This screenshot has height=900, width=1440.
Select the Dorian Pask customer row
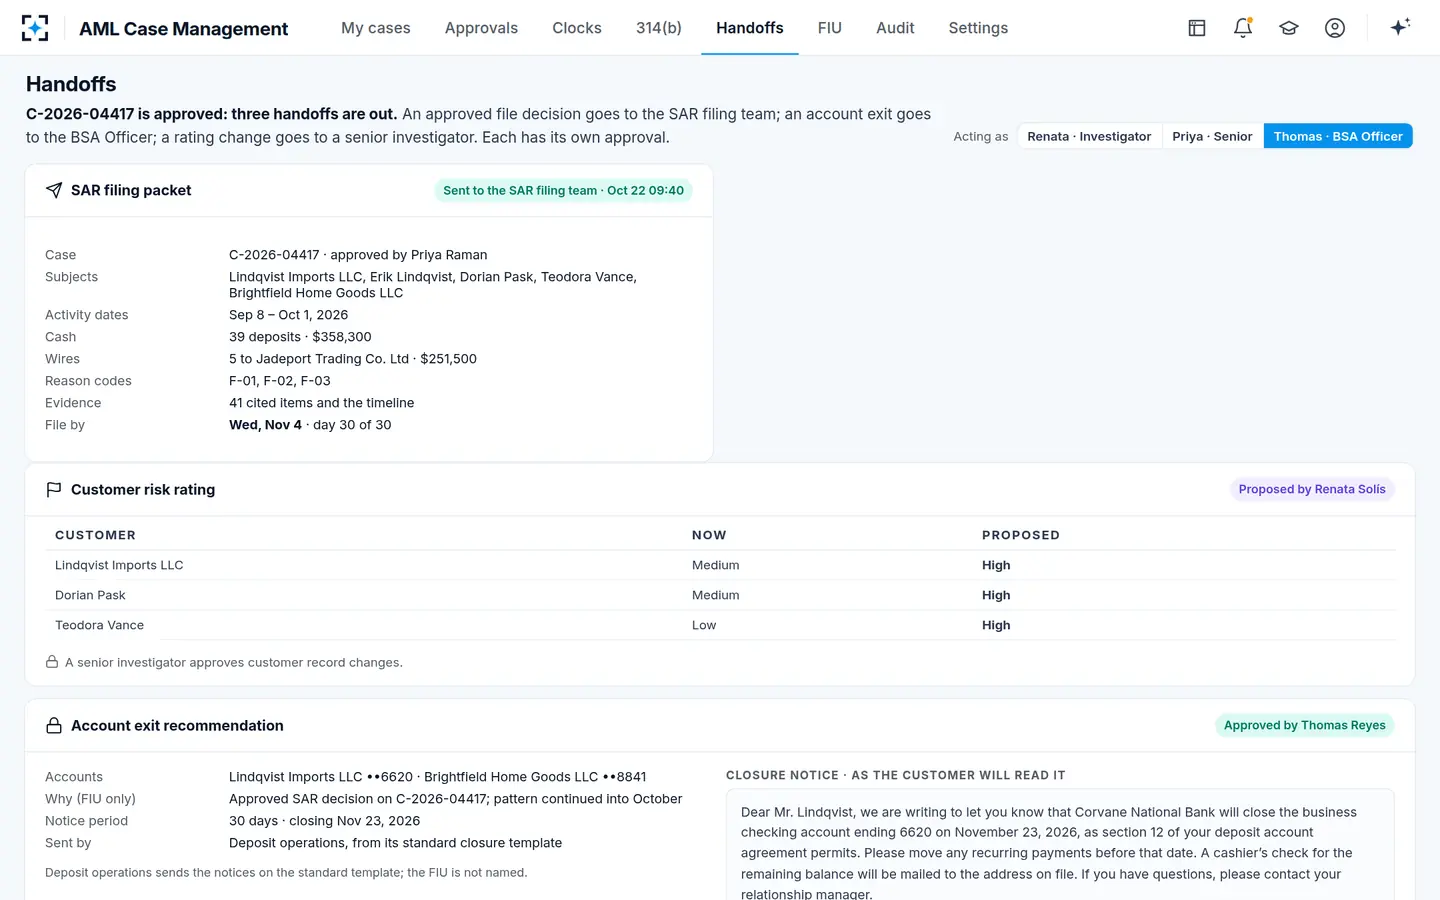point(720,595)
